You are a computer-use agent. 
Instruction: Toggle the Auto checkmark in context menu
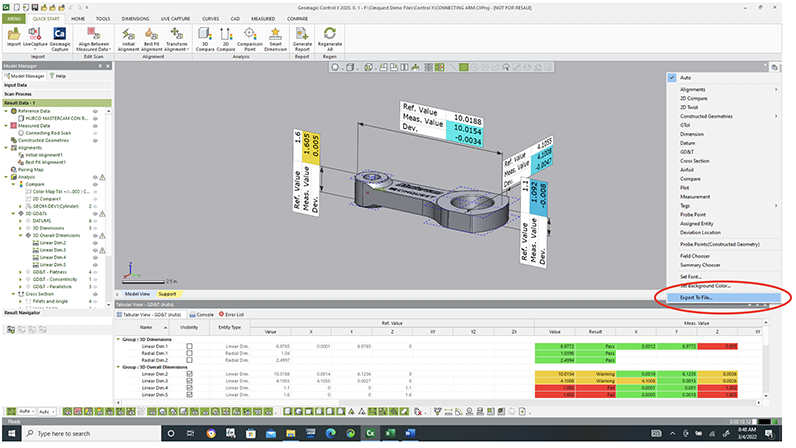(x=672, y=78)
